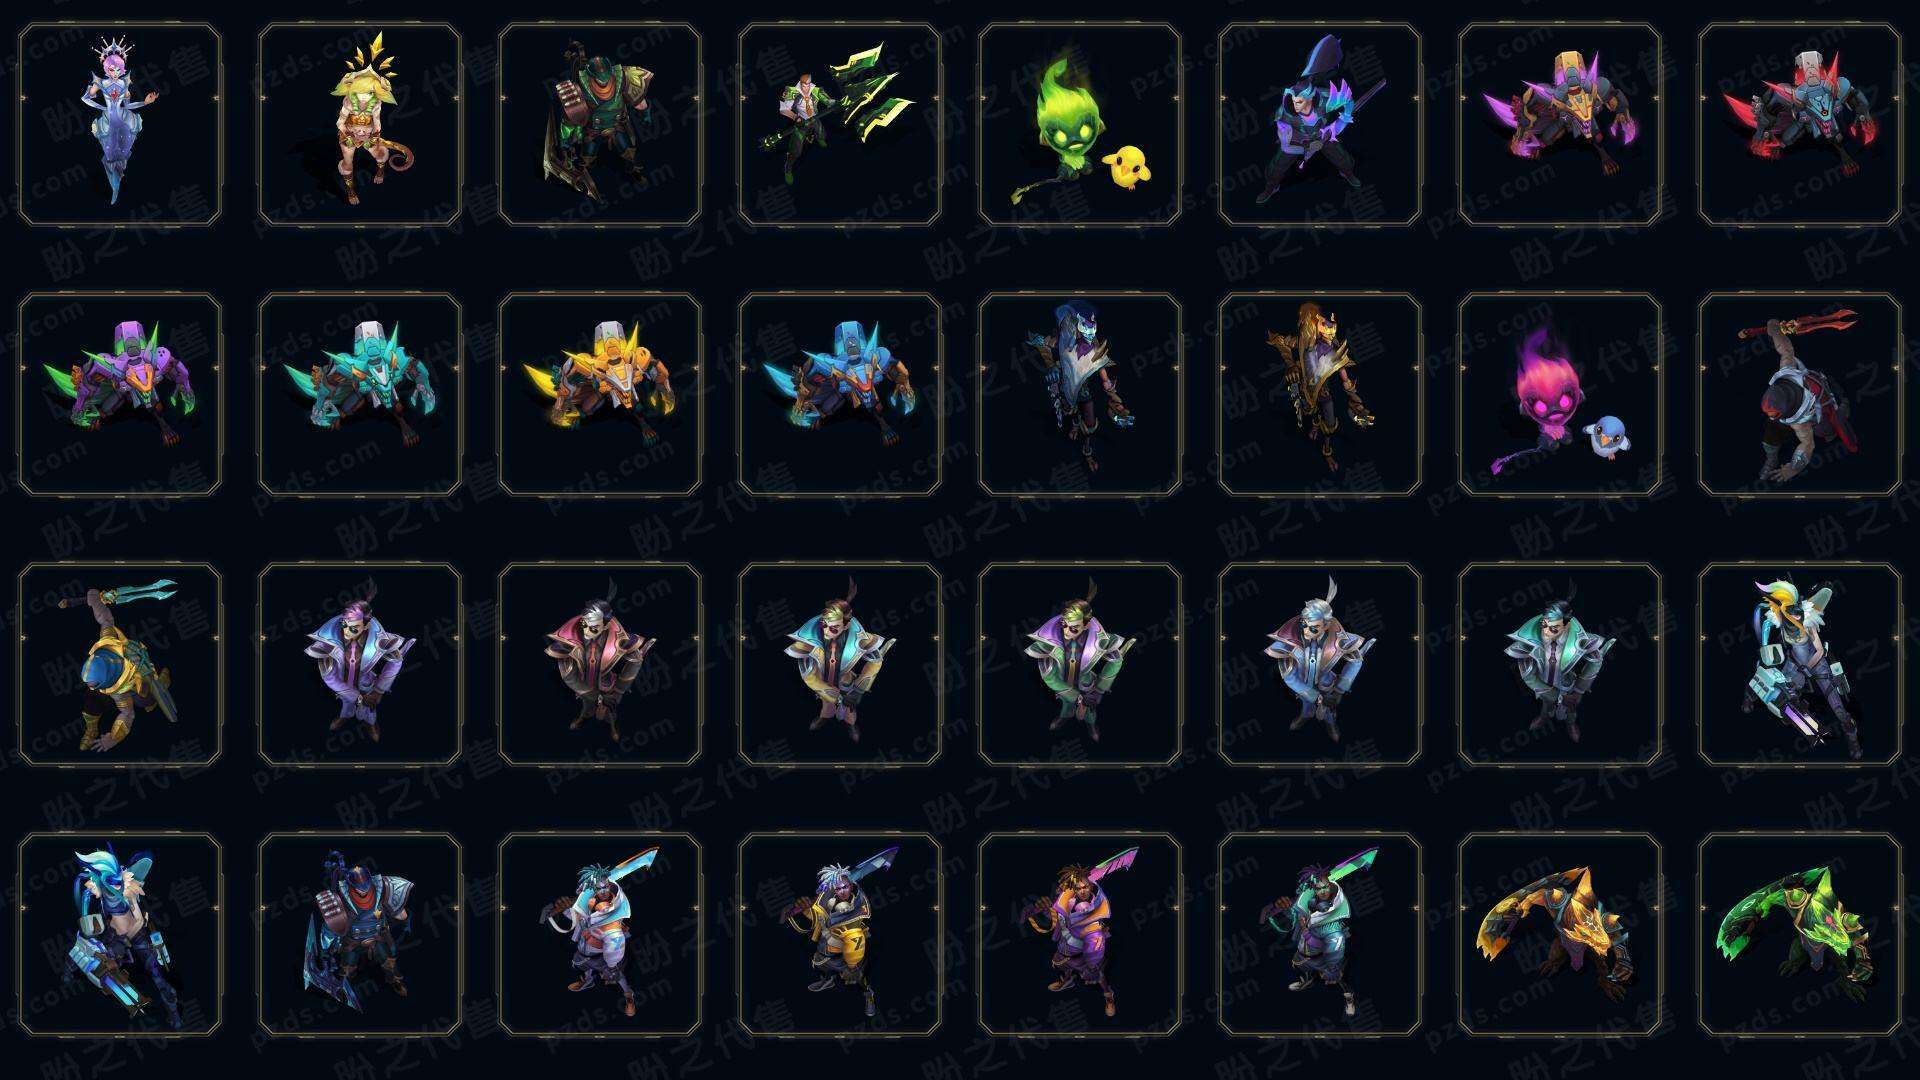The height and width of the screenshot is (1080, 1920).
Task: Pick the golden scythe-armed creature skin
Action: click(x=1560, y=934)
